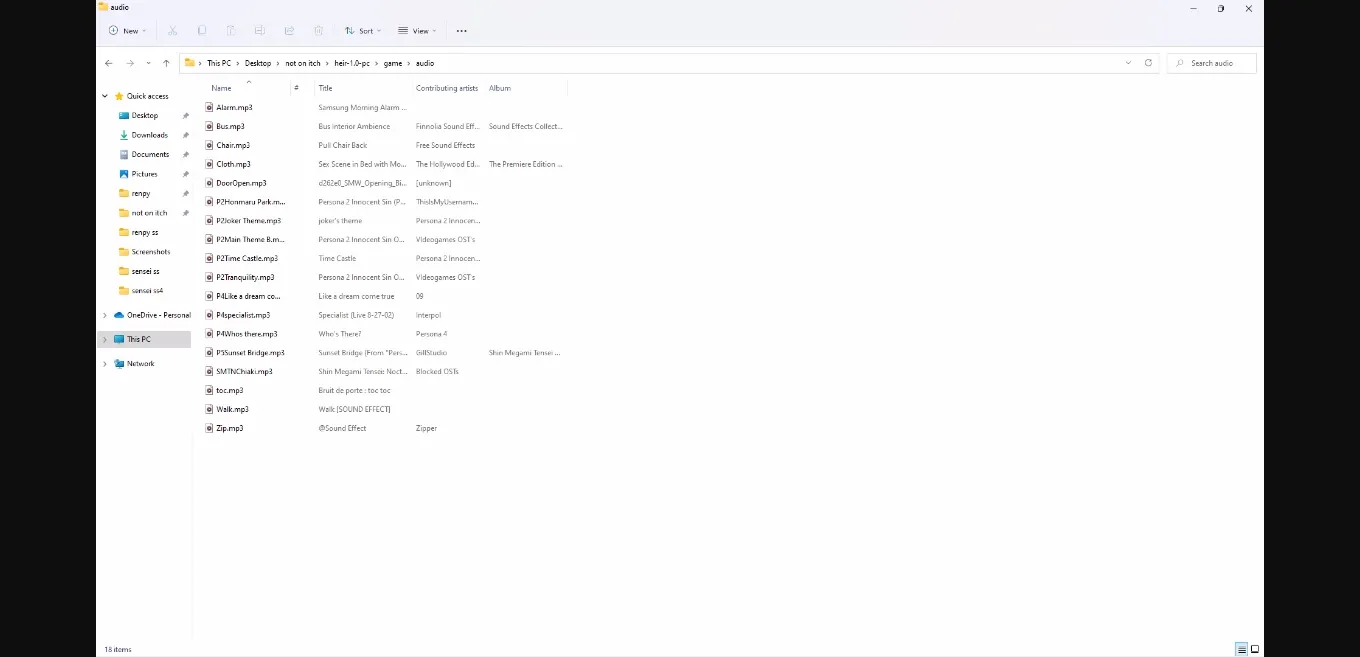Click the Delete trash icon in toolbar
Screen dimensions: 1360x657
[318, 31]
